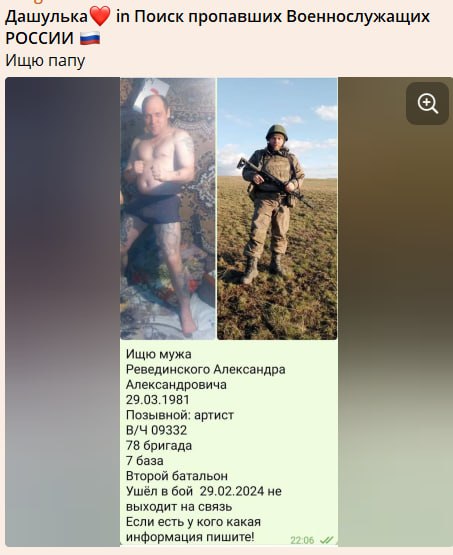
Task: Click the text Позывной: артист
Action: pos(180,415)
